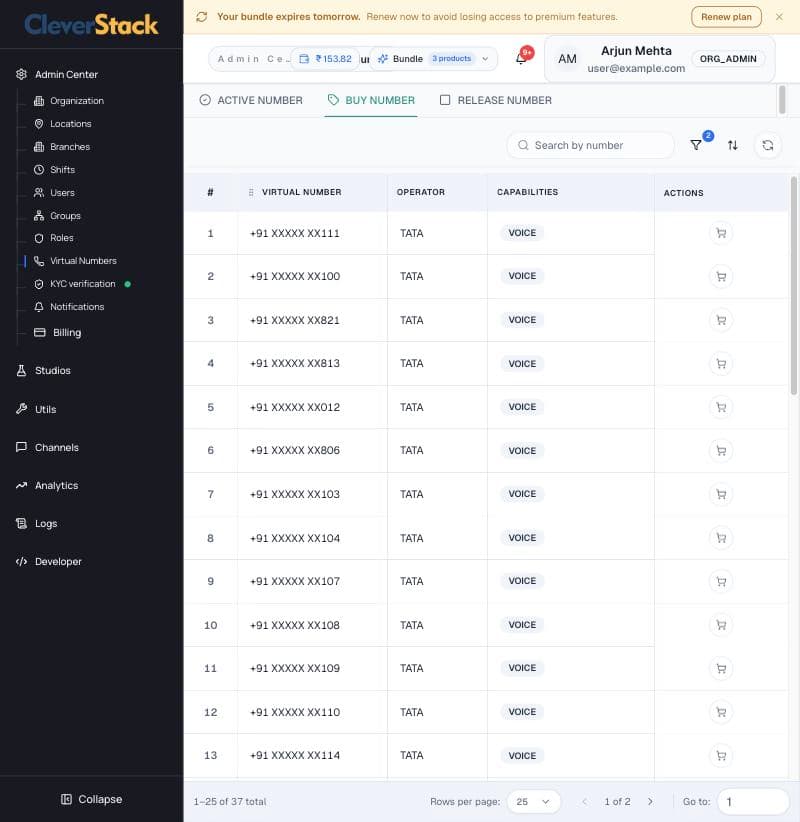This screenshot has width=800, height=822.
Task: Open Arjun Mehta's profile card
Action: click(x=660, y=59)
